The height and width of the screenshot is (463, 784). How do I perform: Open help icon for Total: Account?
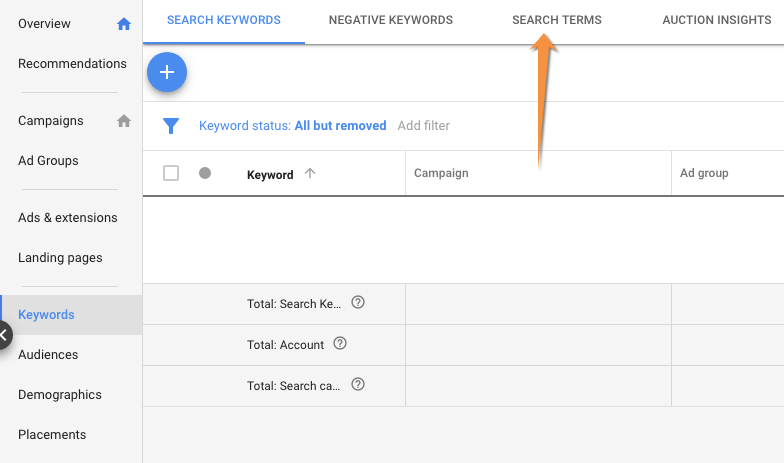(340, 344)
